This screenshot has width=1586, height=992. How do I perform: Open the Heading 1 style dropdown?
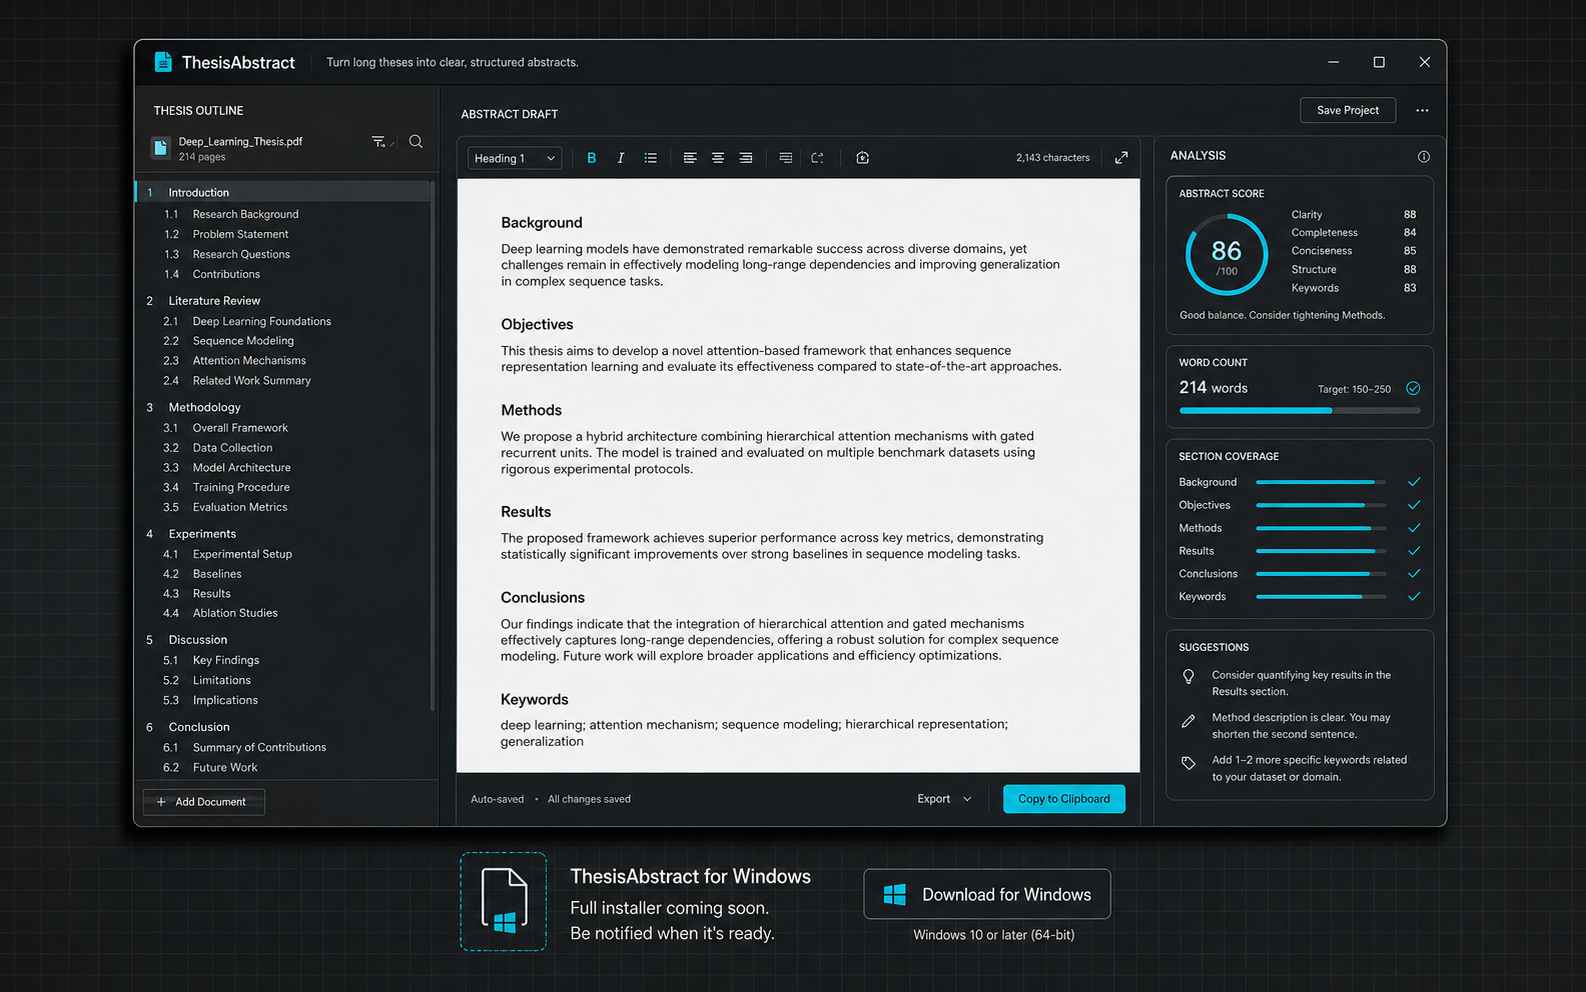coord(515,158)
